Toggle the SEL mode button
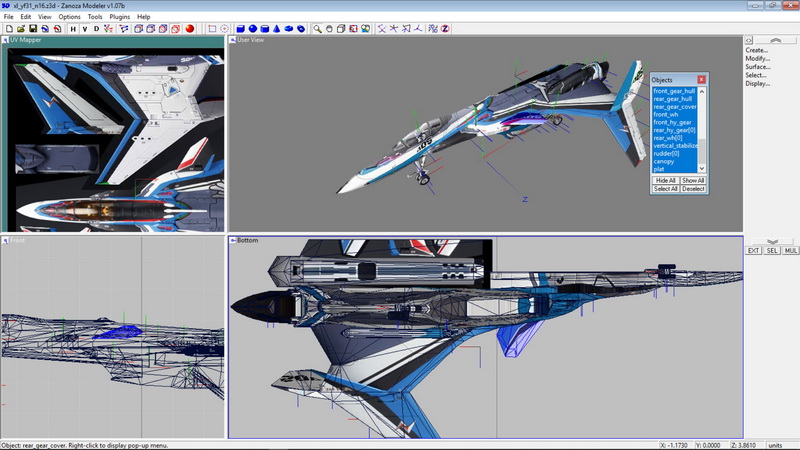This screenshot has height=450, width=800. coord(772,251)
